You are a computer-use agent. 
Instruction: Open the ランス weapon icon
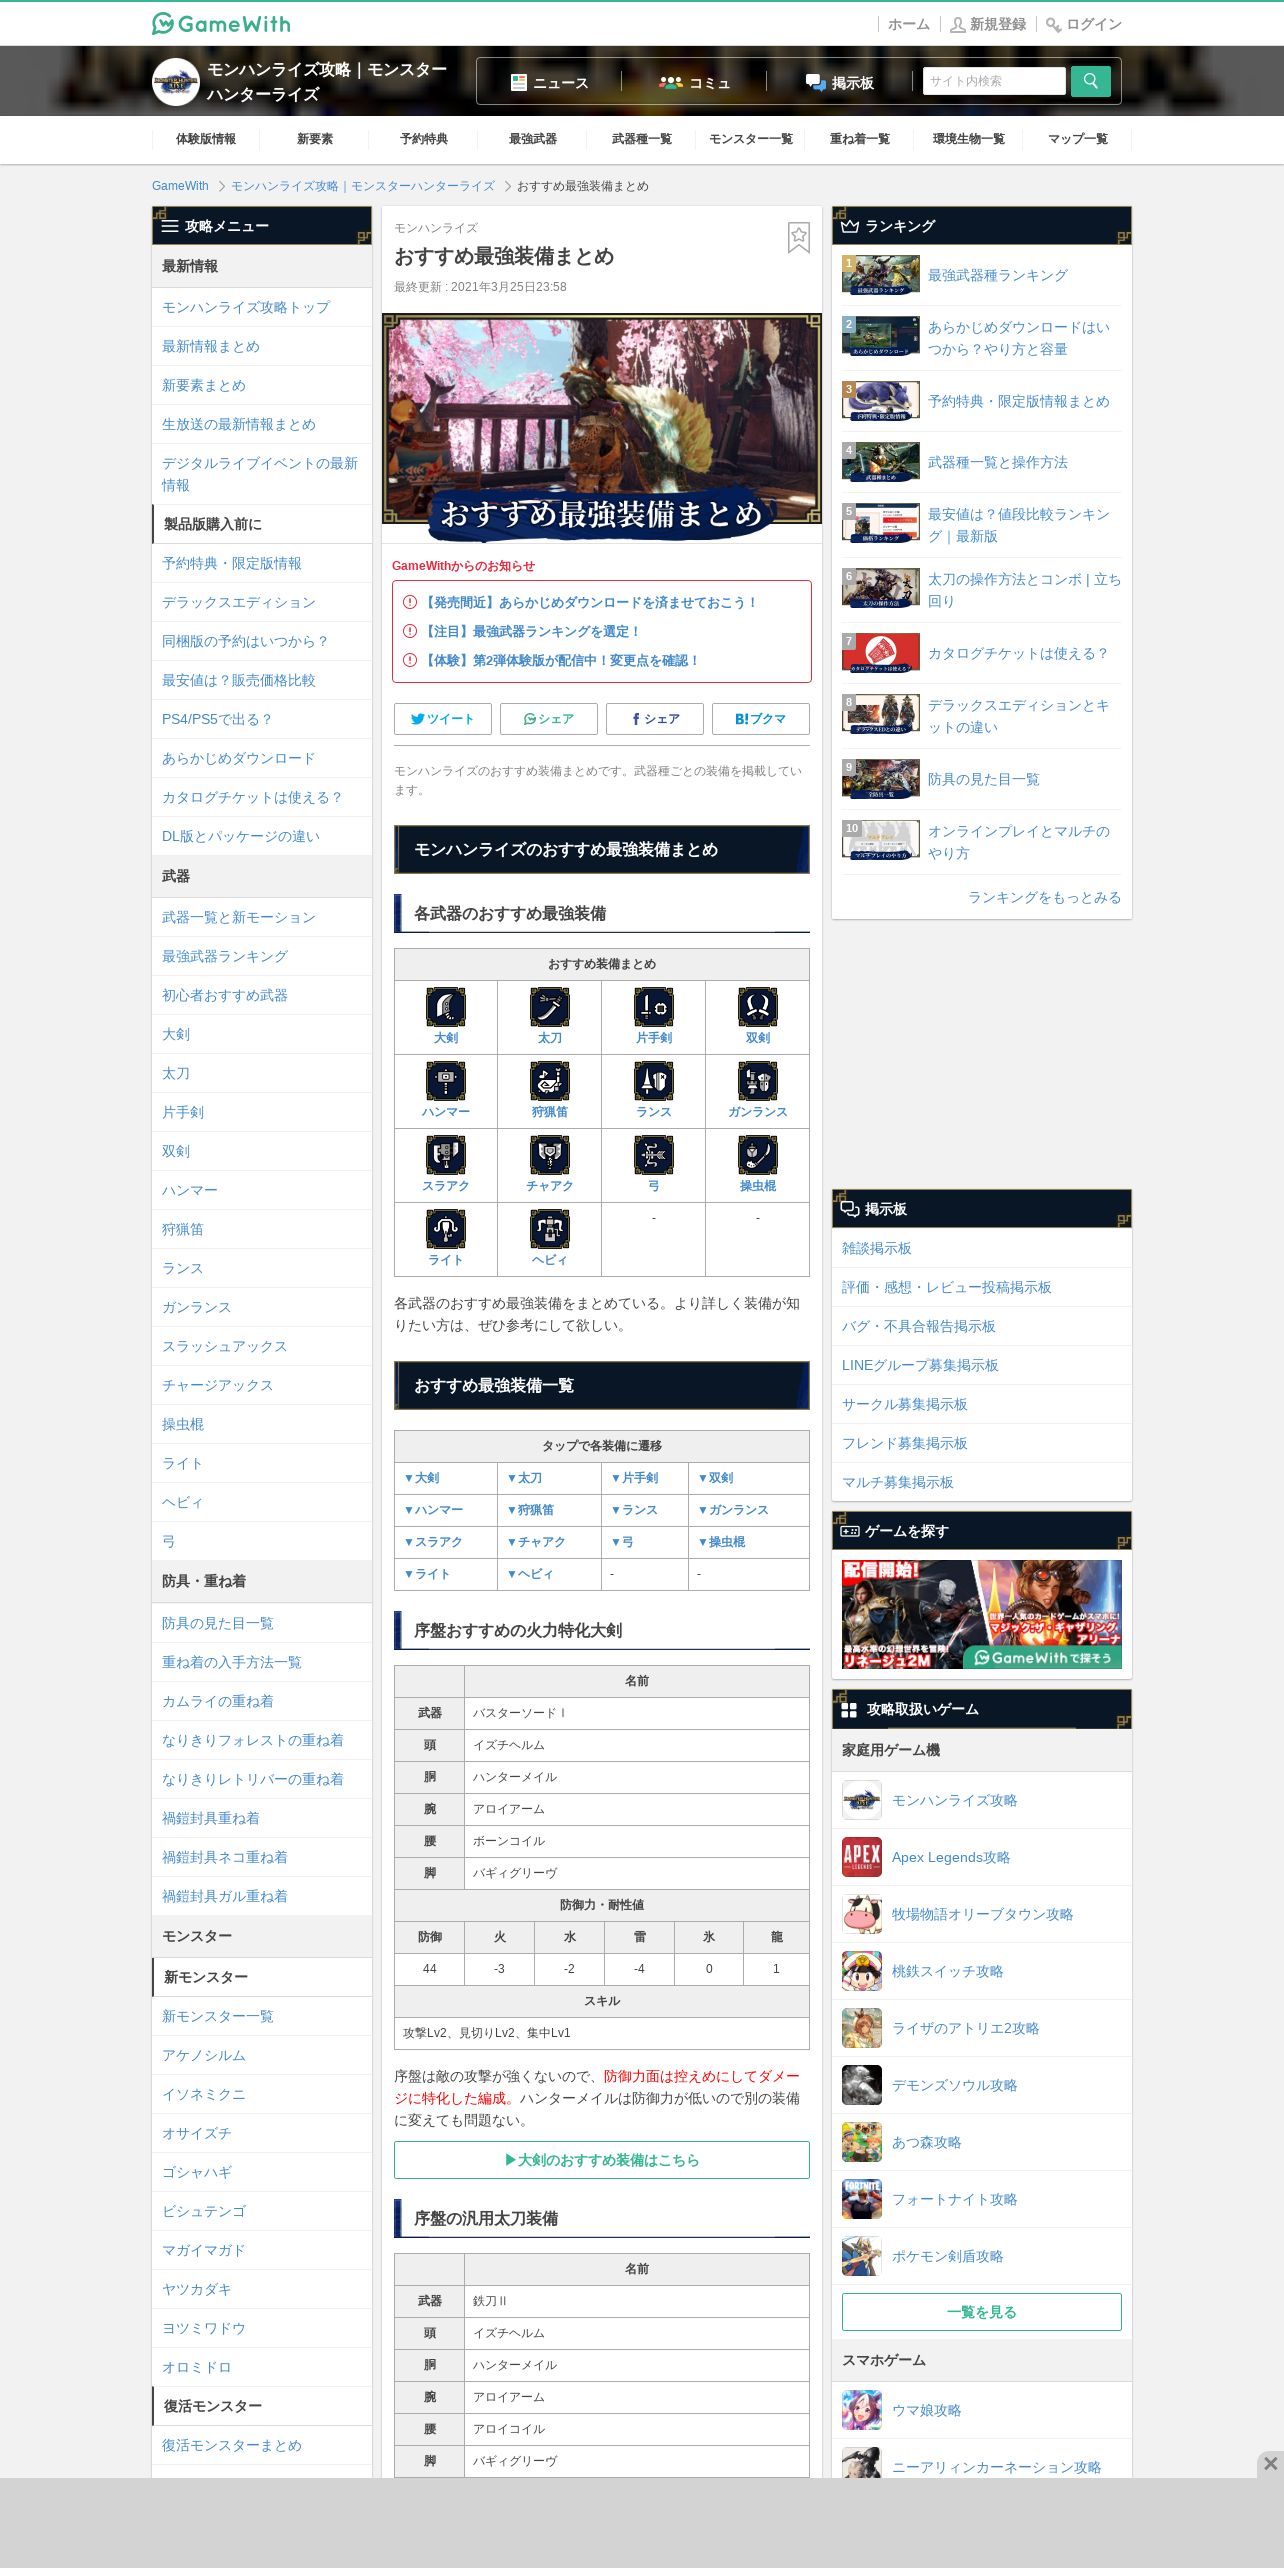(654, 1080)
